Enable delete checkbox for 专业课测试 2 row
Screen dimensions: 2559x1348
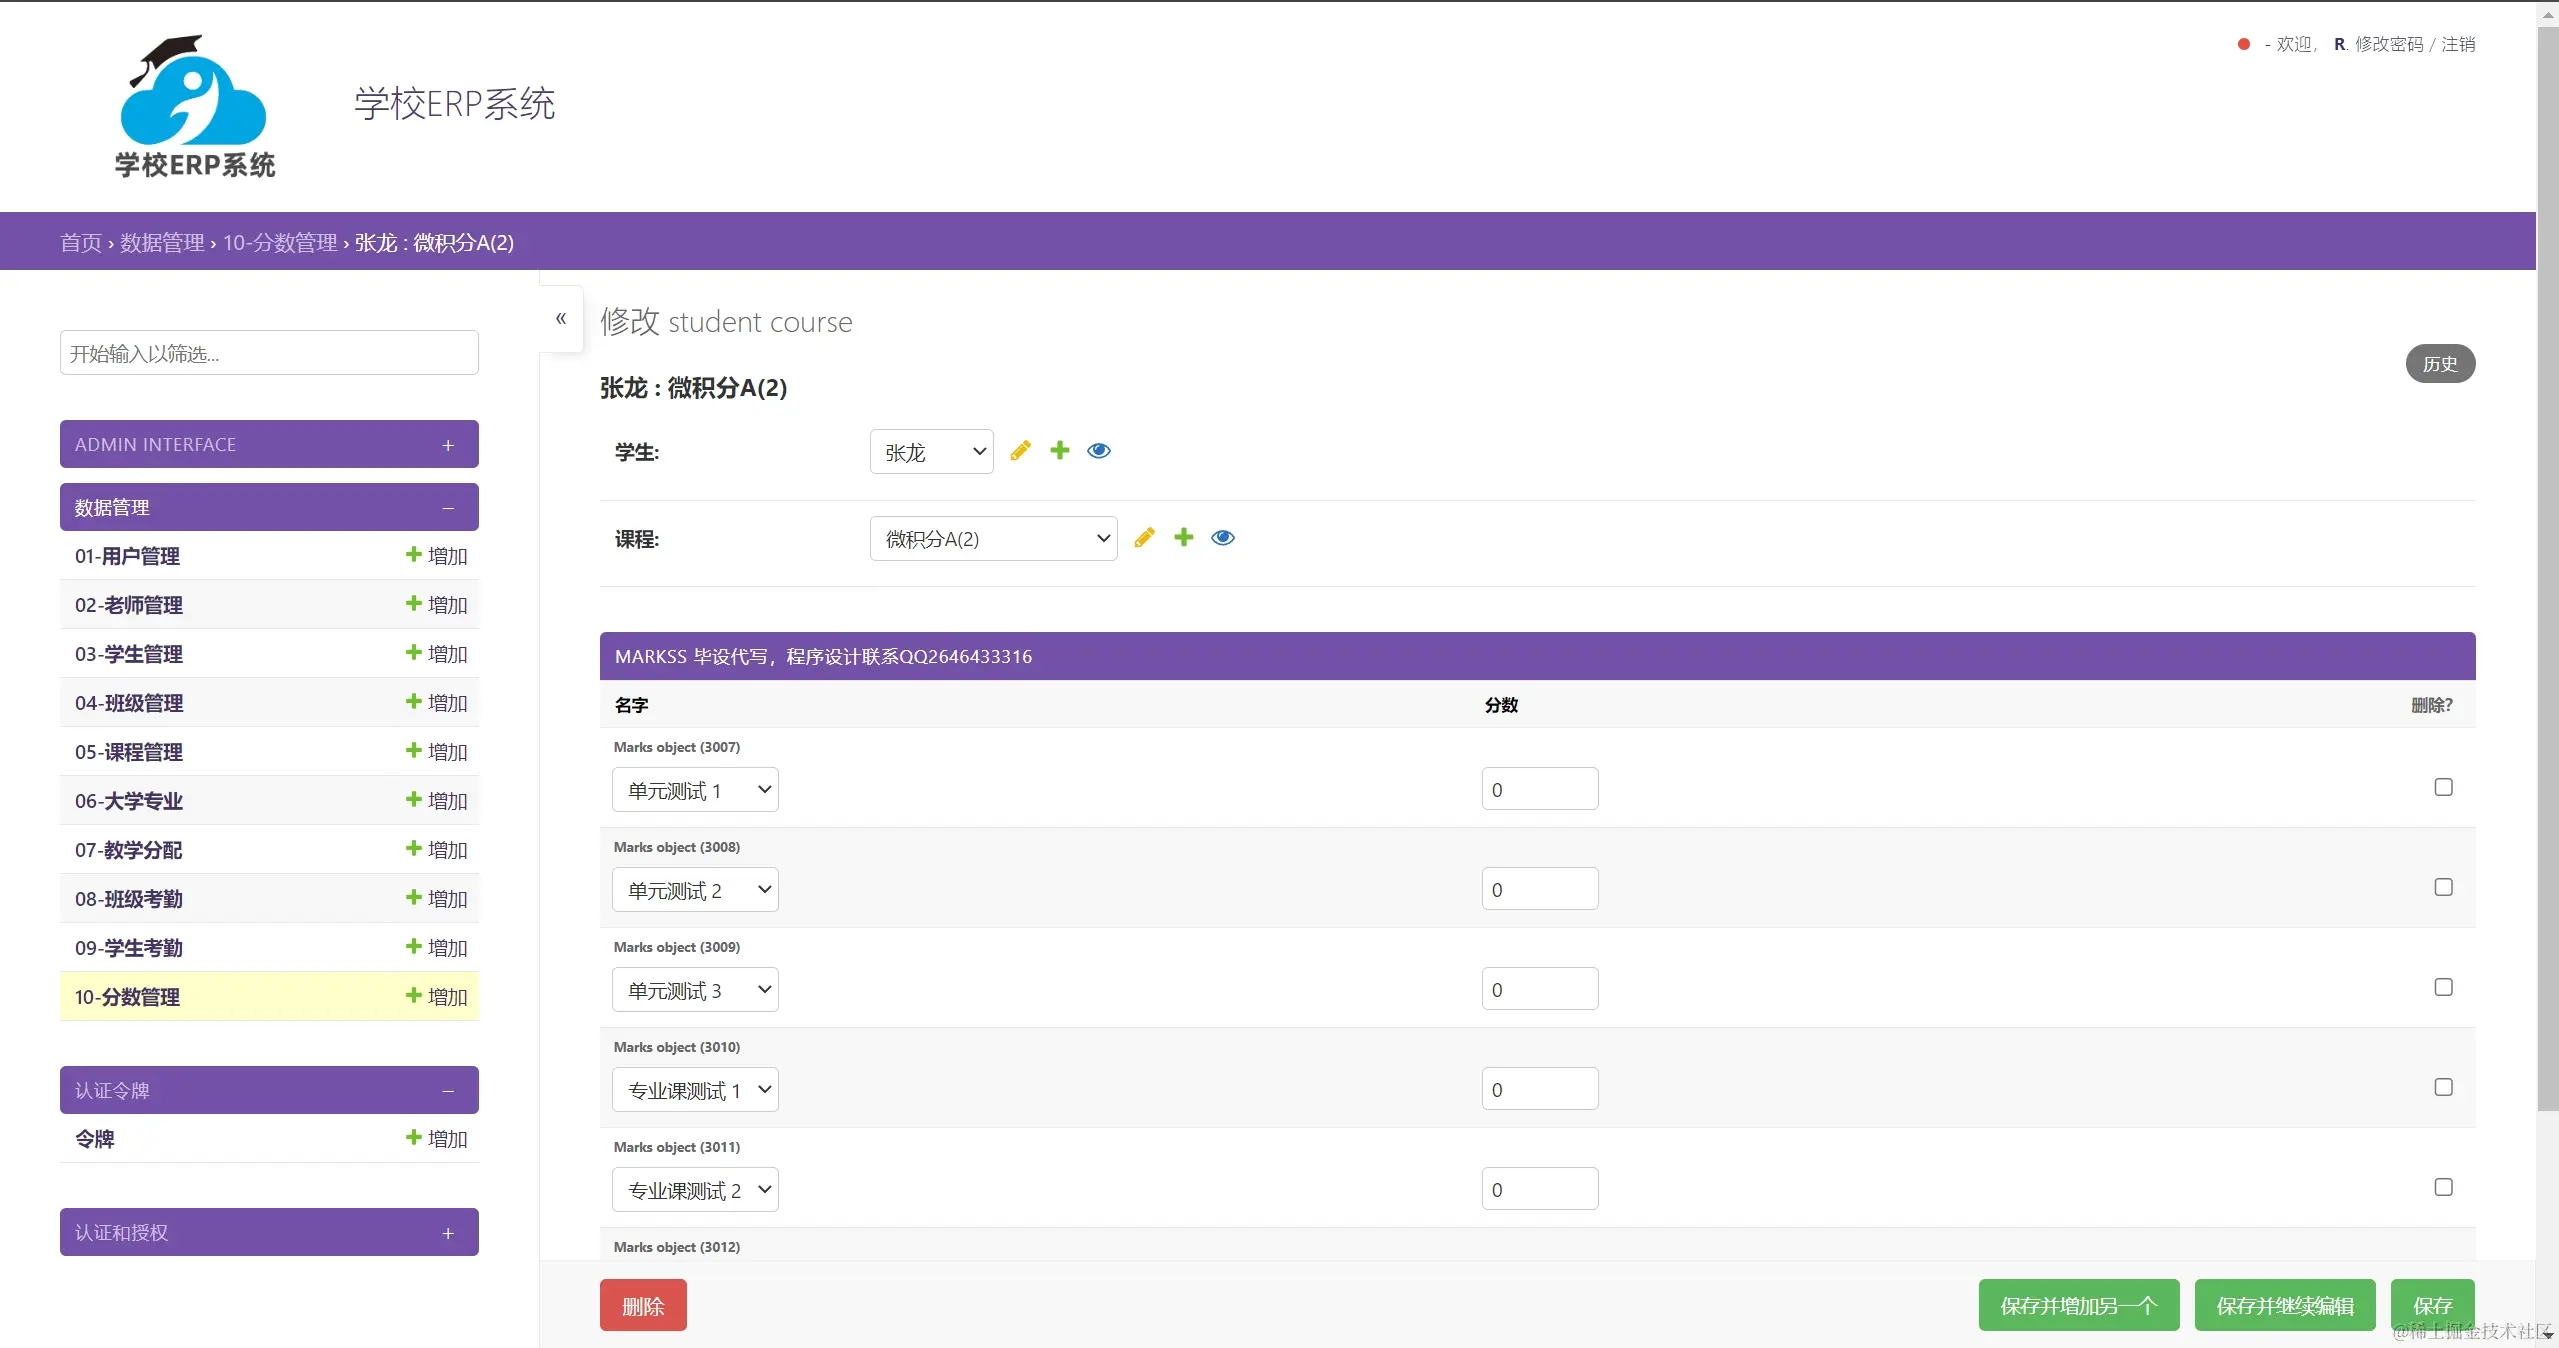2443,1188
